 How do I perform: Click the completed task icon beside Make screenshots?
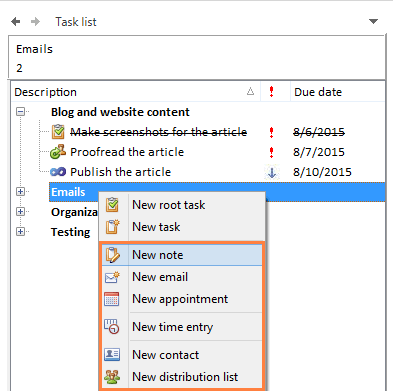tap(58, 132)
